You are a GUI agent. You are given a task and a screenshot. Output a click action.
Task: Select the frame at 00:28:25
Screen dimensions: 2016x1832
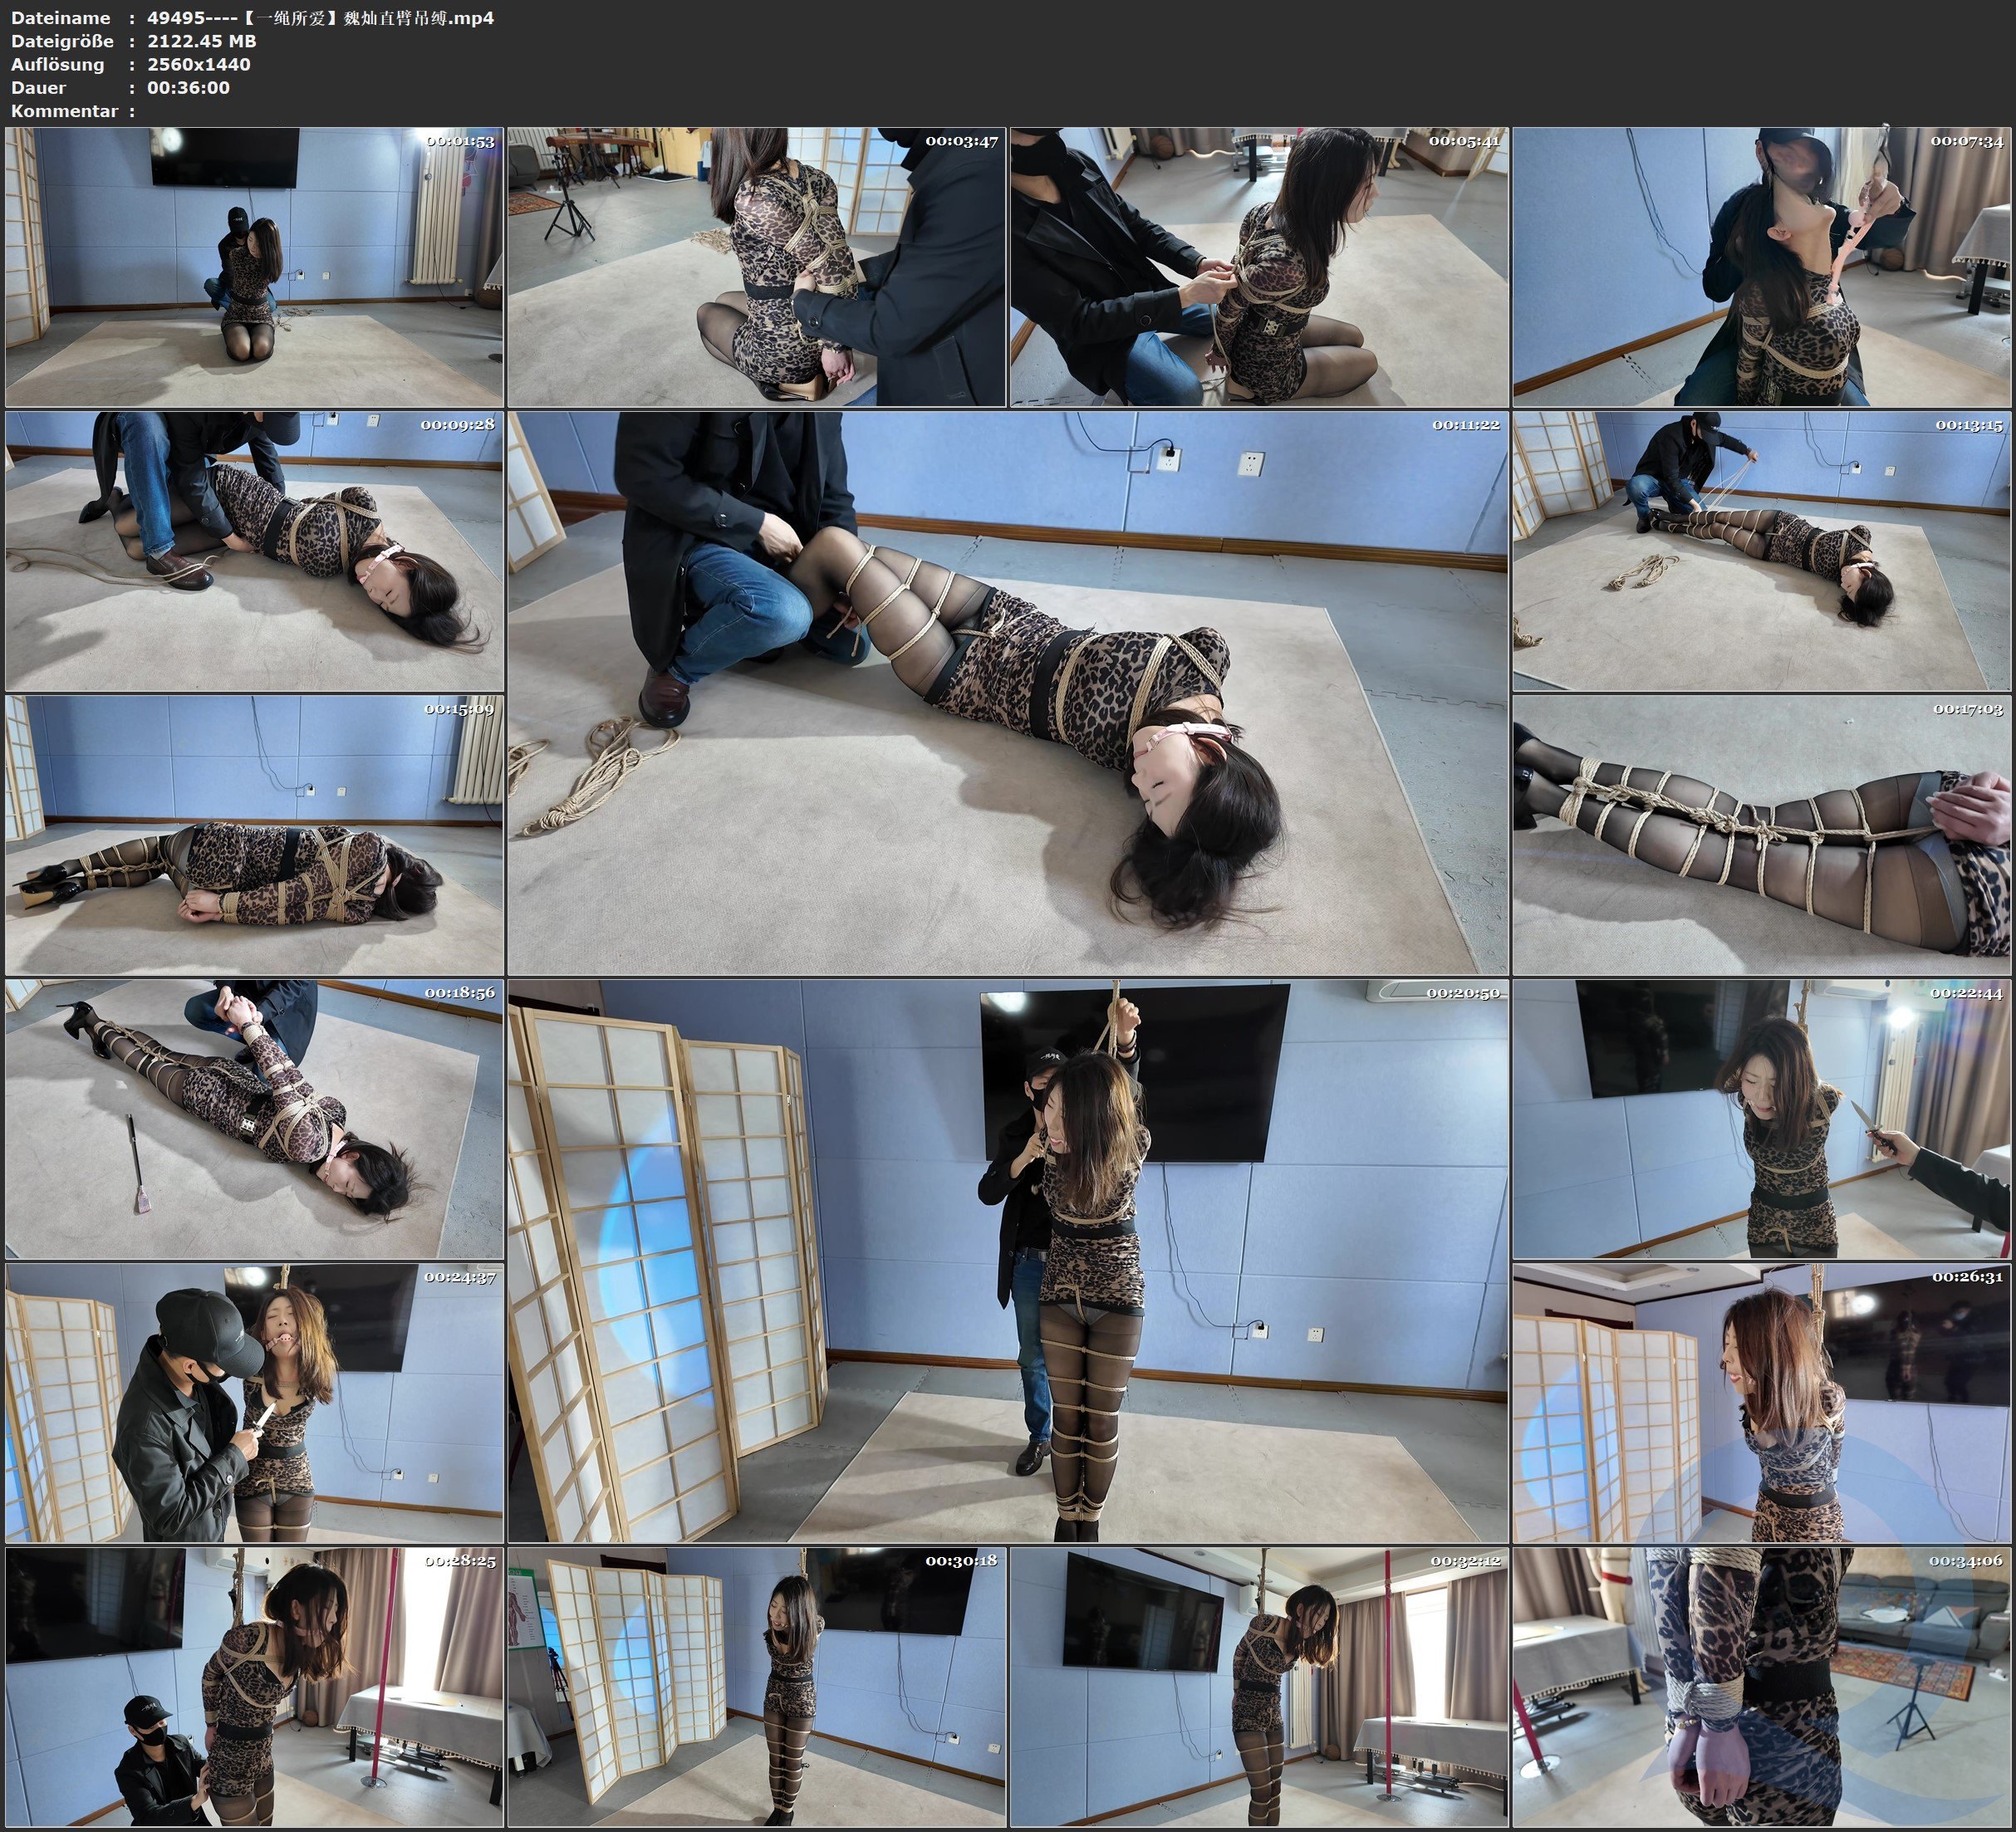pos(254,1686)
